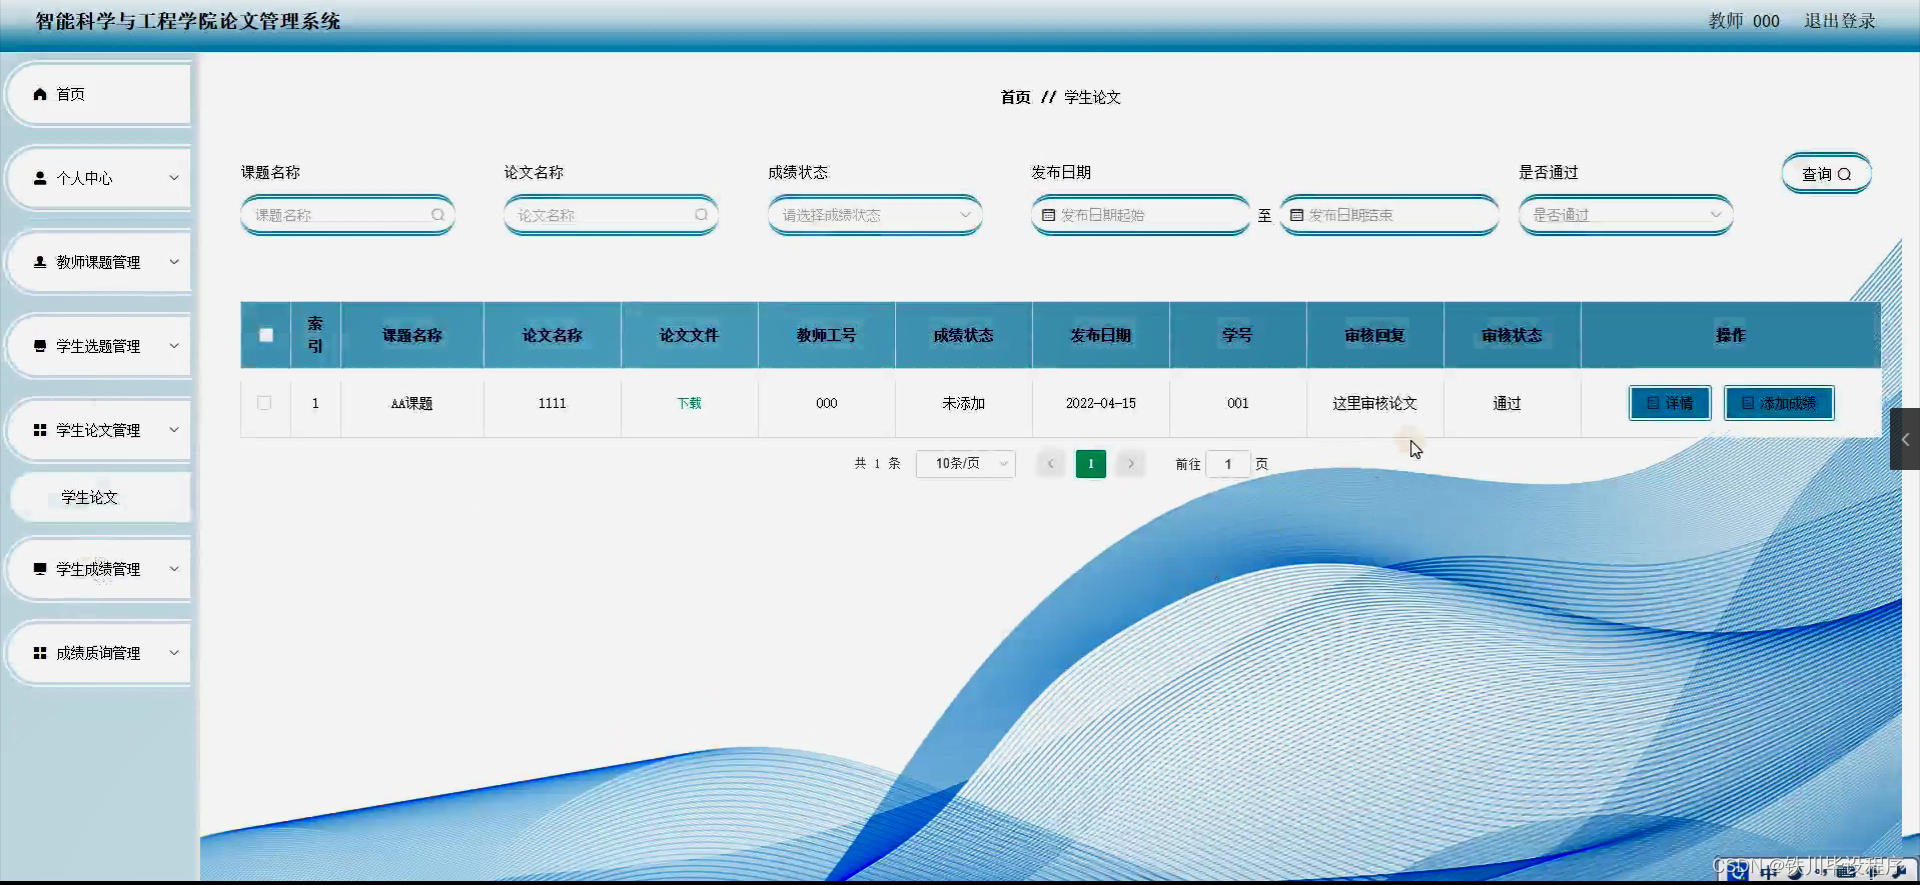
Task: Open 首页 in the sidebar
Action: [x=98, y=94]
